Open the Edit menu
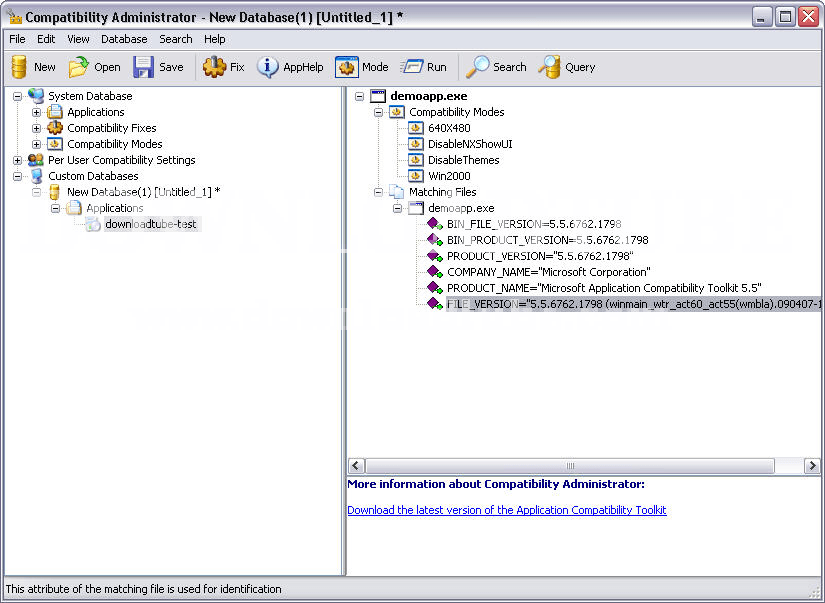This screenshot has width=825, height=603. (45, 39)
